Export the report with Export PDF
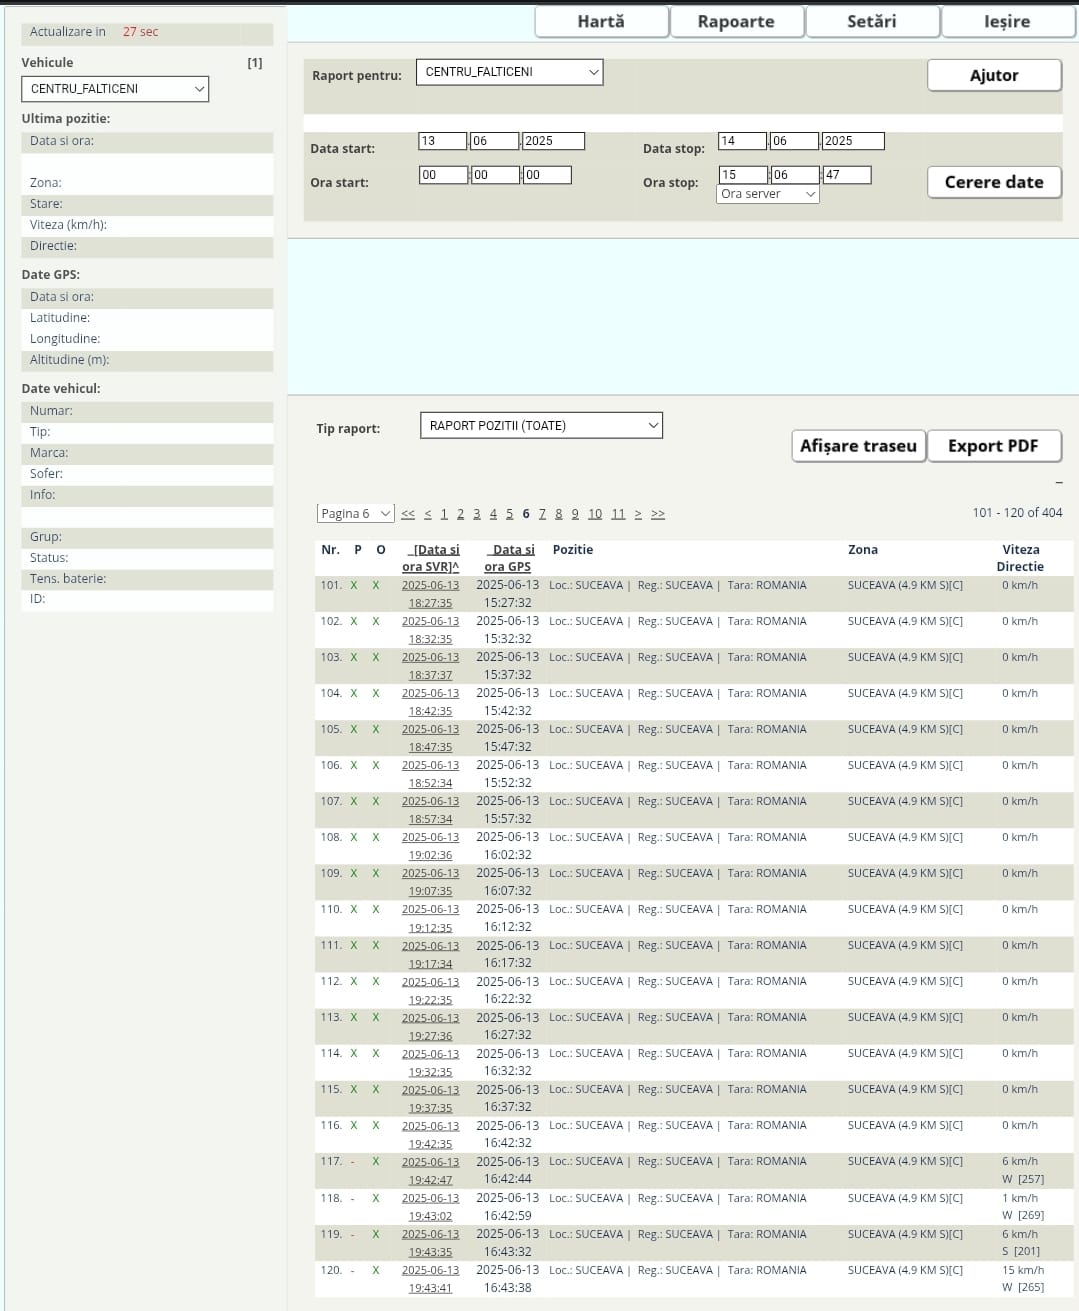 993,446
